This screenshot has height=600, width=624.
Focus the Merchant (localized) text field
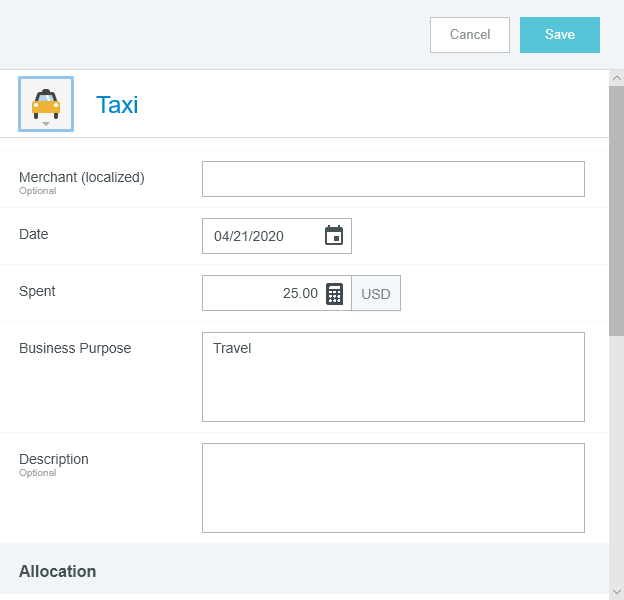[x=393, y=179]
